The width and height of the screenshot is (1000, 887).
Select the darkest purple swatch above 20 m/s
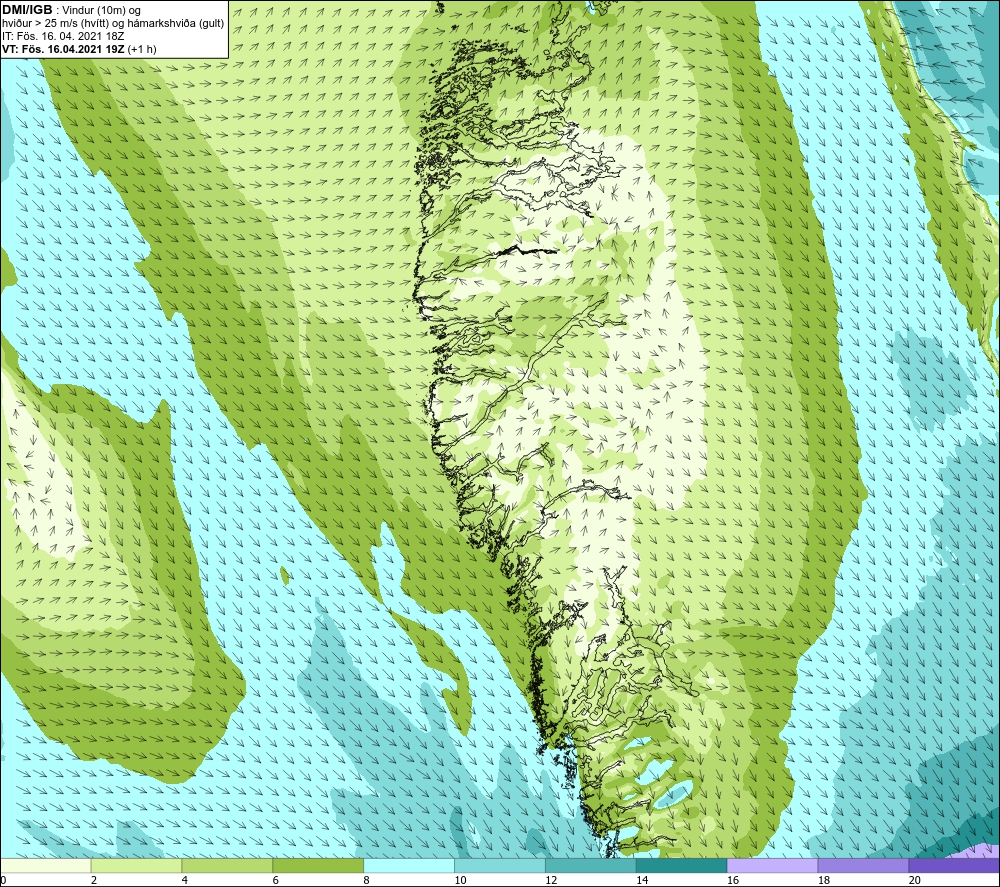(x=954, y=865)
